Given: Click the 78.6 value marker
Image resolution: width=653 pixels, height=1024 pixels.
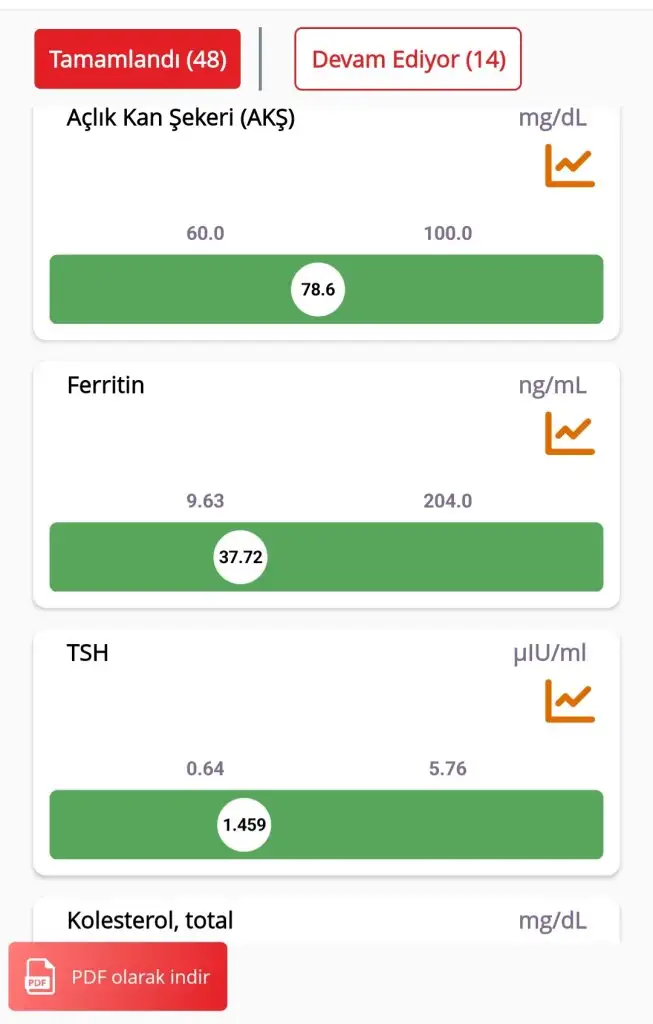Looking at the screenshot, I should pos(318,290).
